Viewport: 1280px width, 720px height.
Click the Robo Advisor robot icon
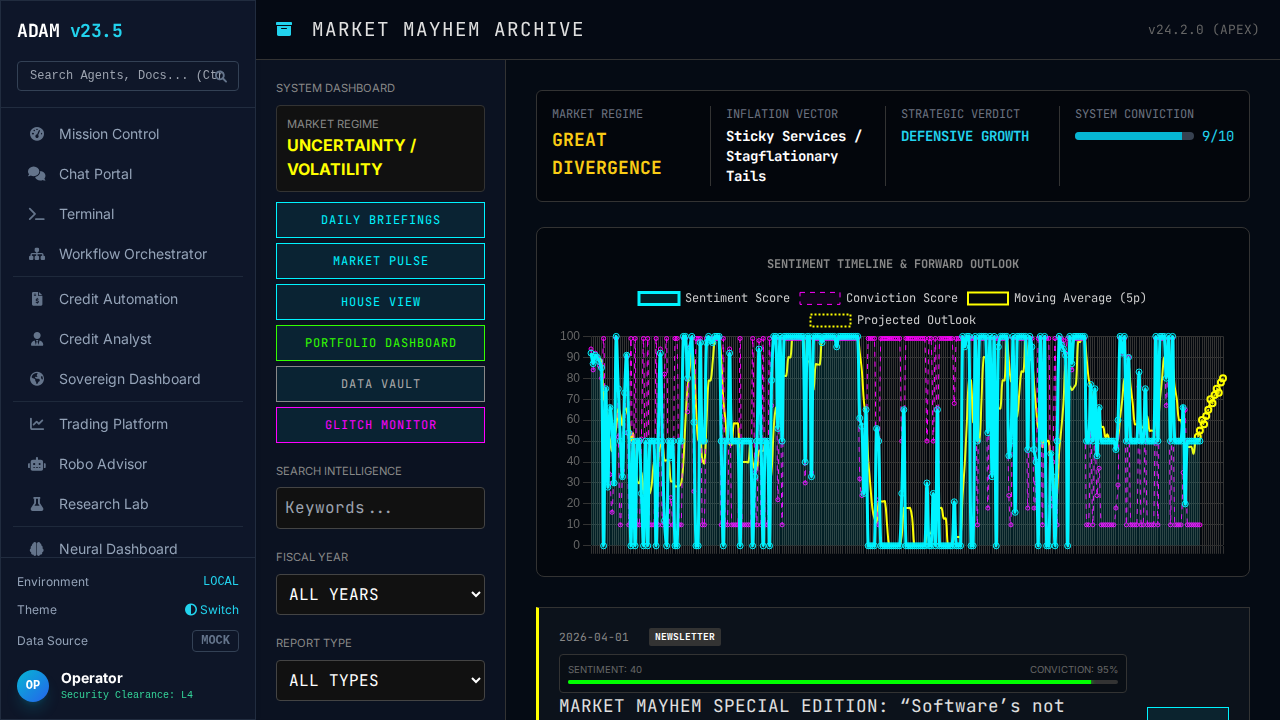coord(37,464)
